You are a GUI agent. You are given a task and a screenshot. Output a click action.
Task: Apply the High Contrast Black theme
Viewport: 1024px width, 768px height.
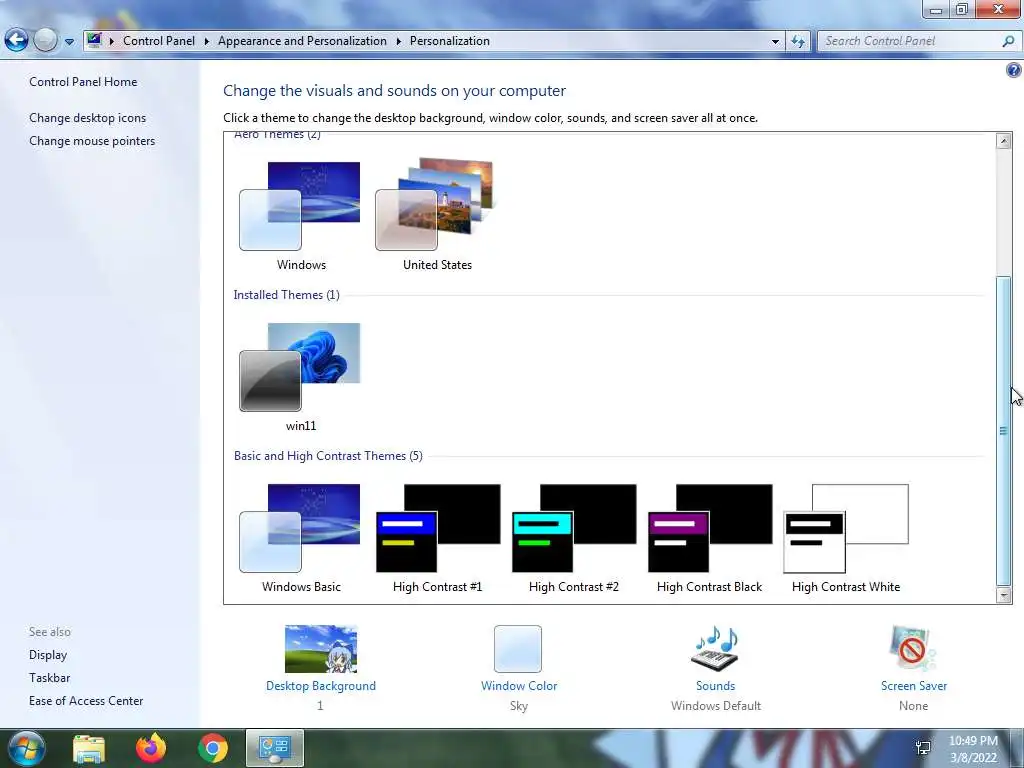(x=709, y=538)
